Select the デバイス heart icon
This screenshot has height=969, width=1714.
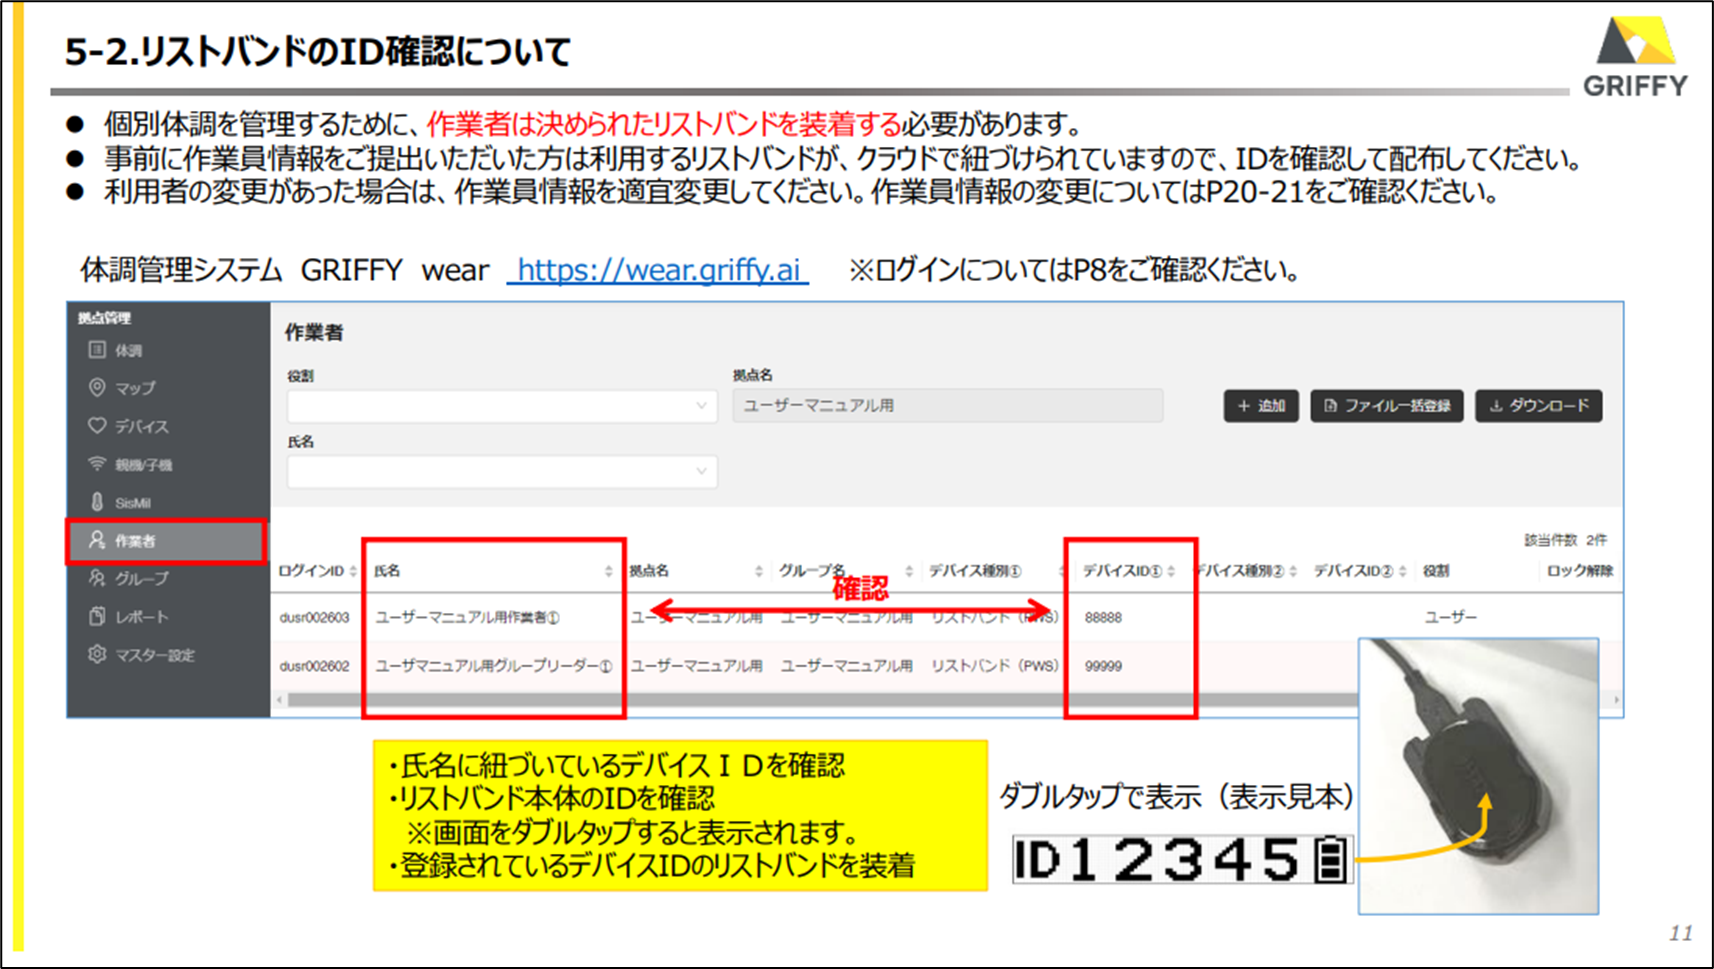pyautogui.click(x=97, y=426)
